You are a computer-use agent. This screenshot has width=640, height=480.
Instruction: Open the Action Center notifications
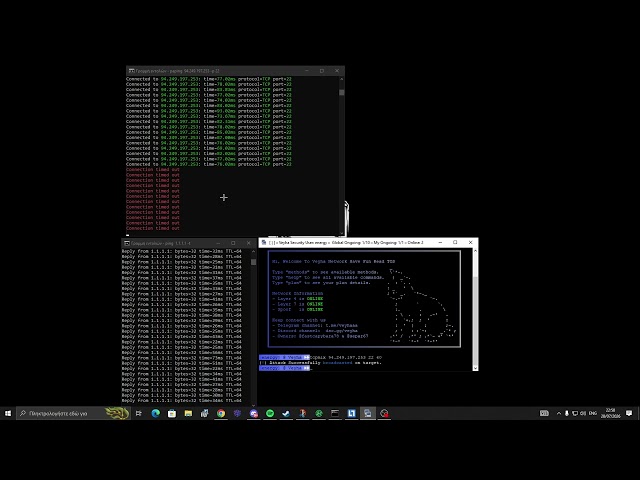629,413
